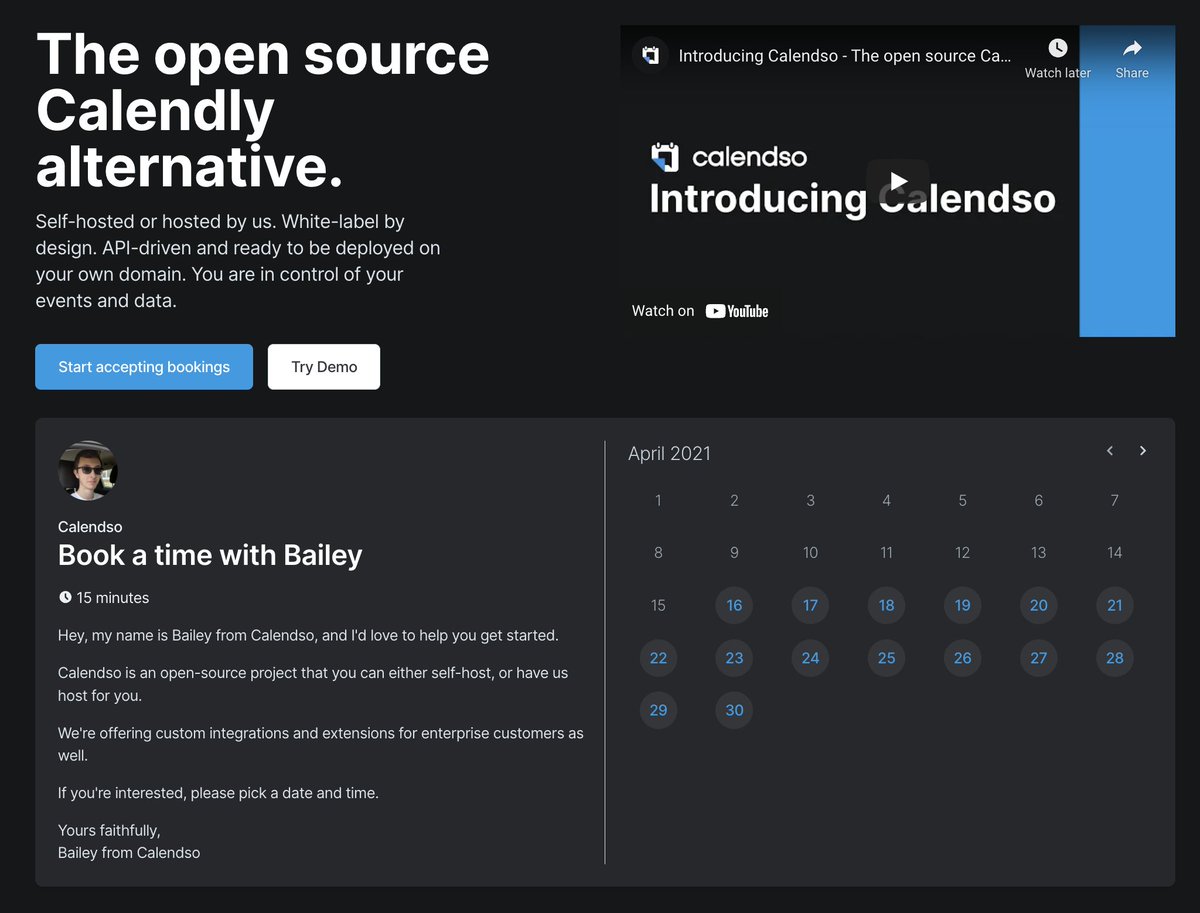Select April 21 on the calendar
The width and height of the screenshot is (1200, 913).
[x=1115, y=605]
